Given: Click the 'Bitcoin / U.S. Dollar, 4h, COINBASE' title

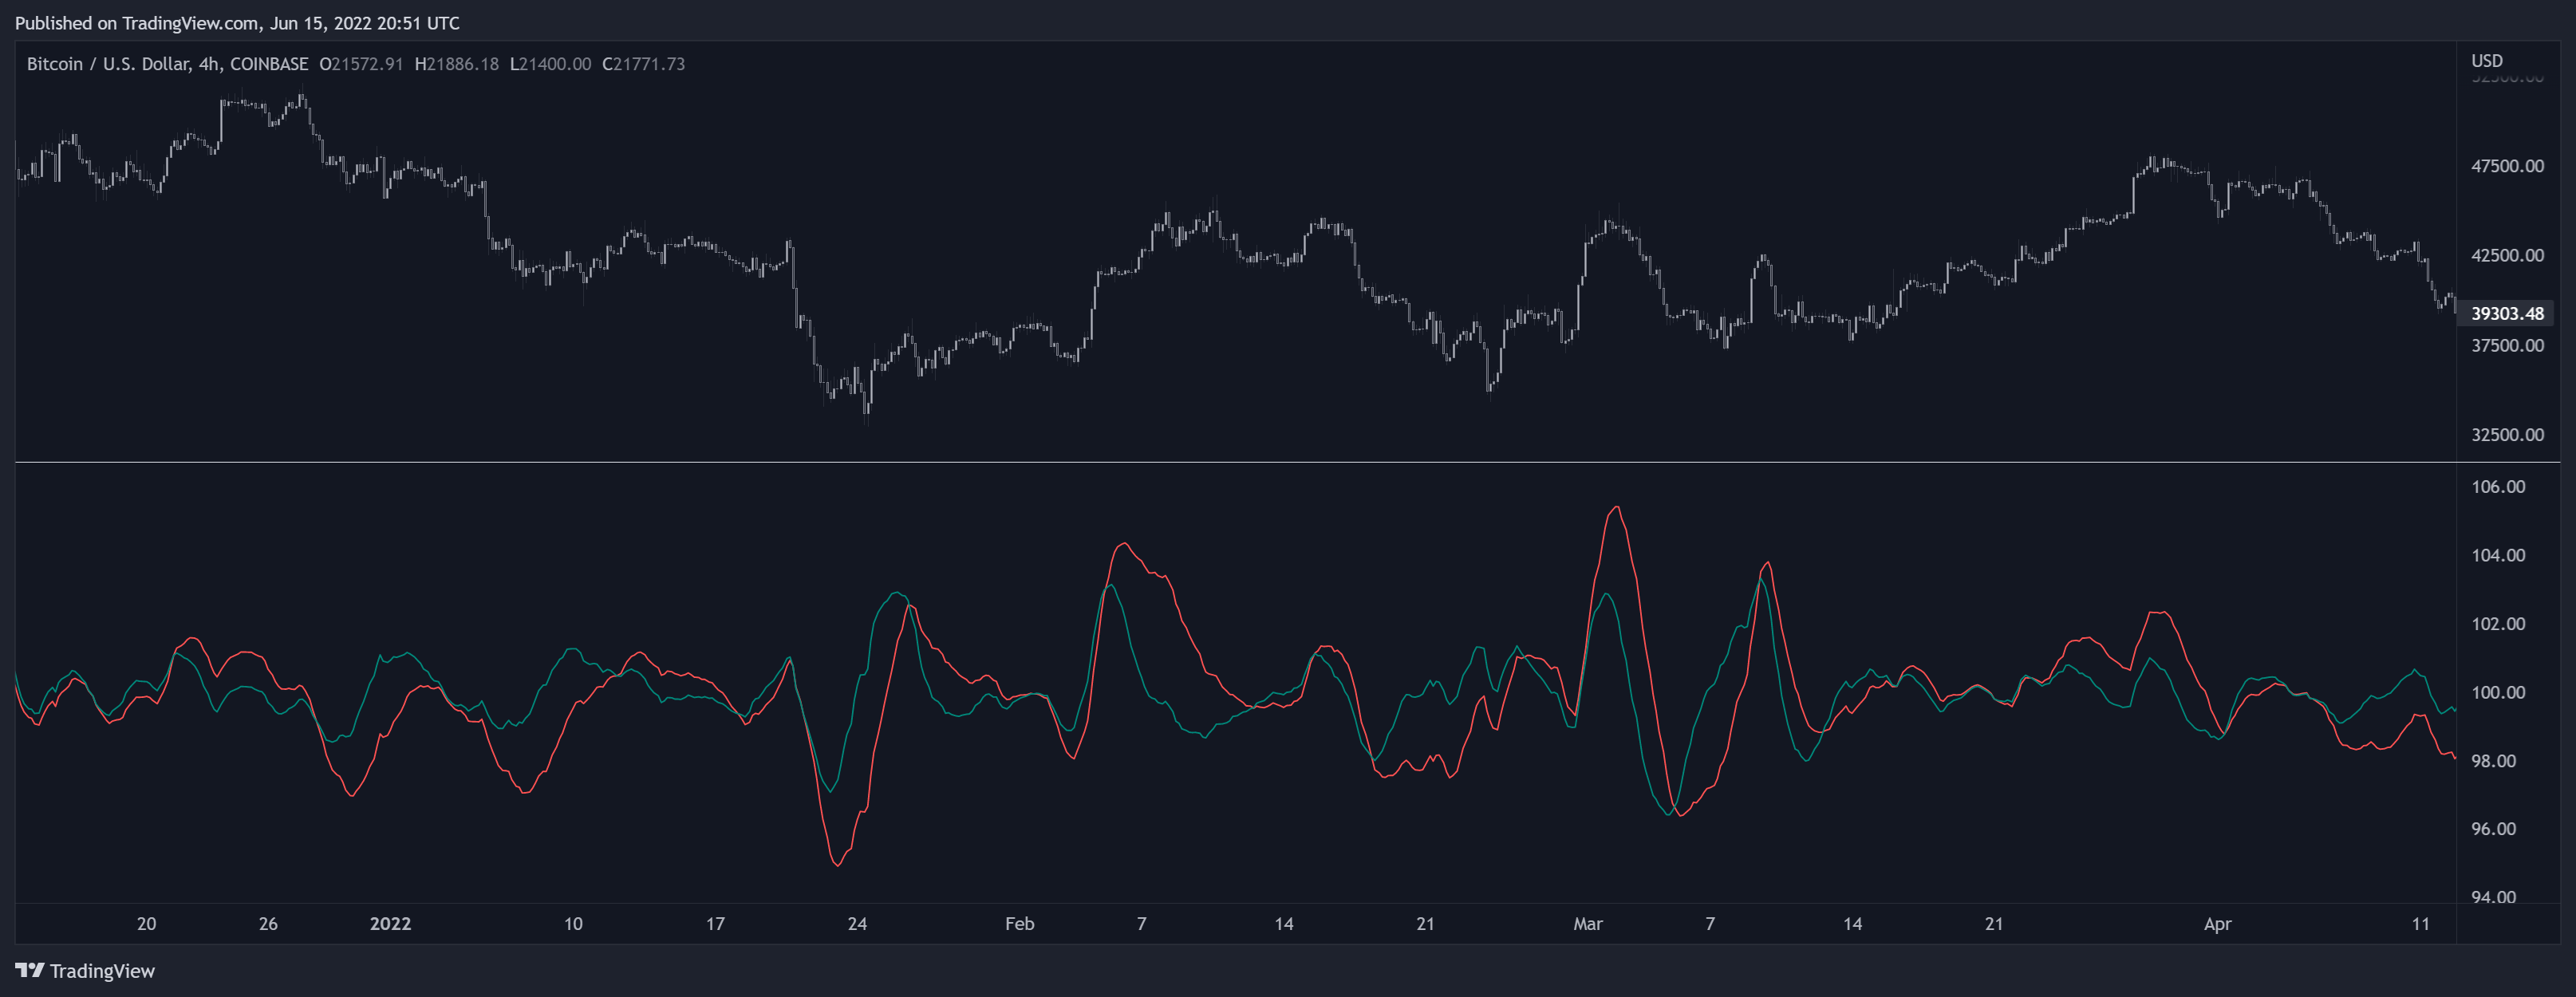Looking at the screenshot, I should (167, 64).
